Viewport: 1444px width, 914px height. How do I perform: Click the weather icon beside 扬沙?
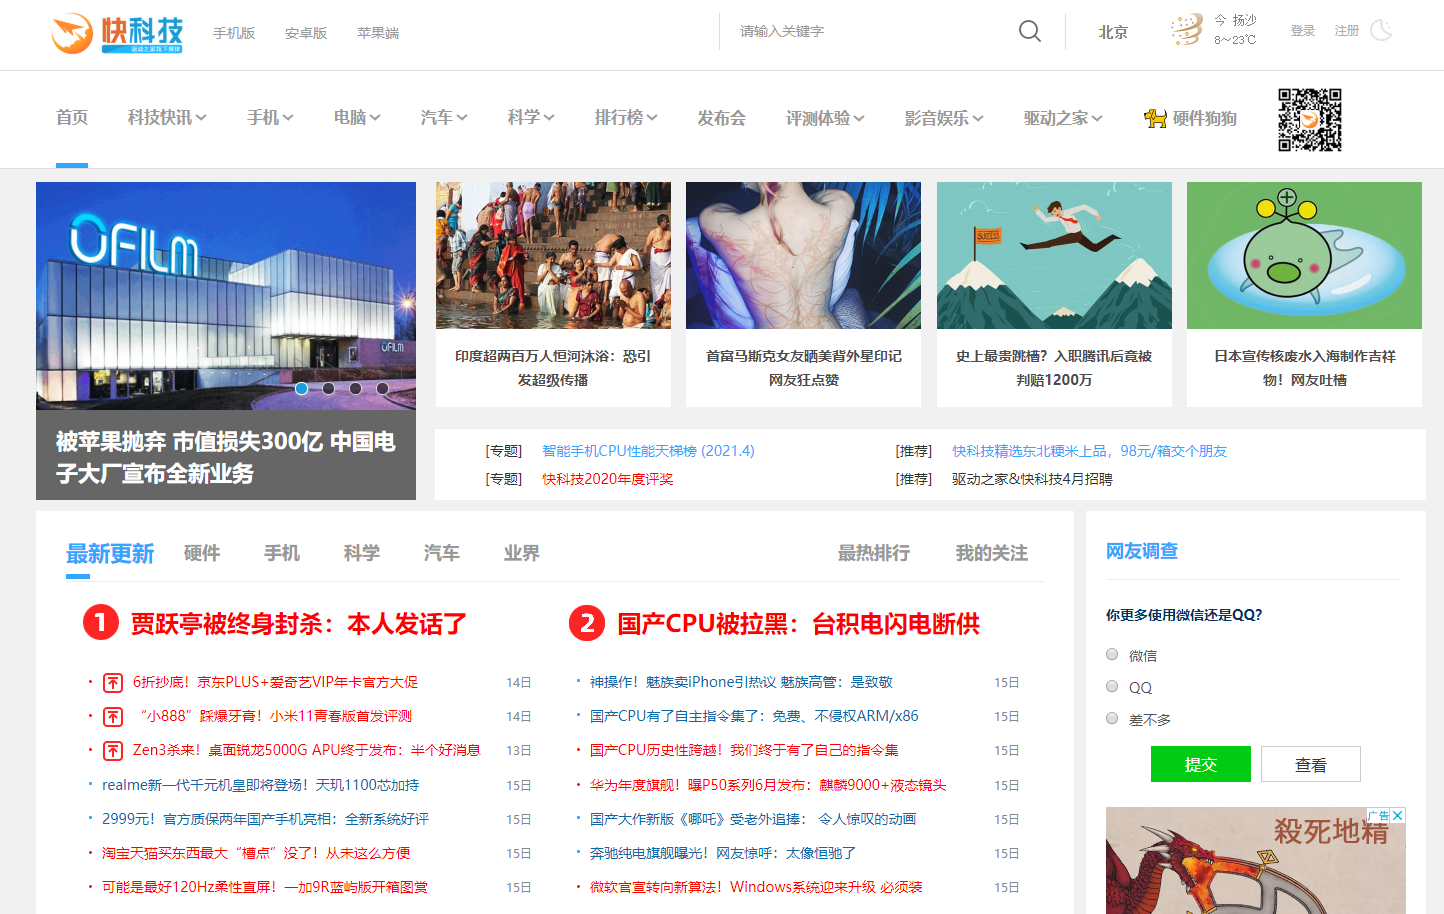pyautogui.click(x=1187, y=30)
